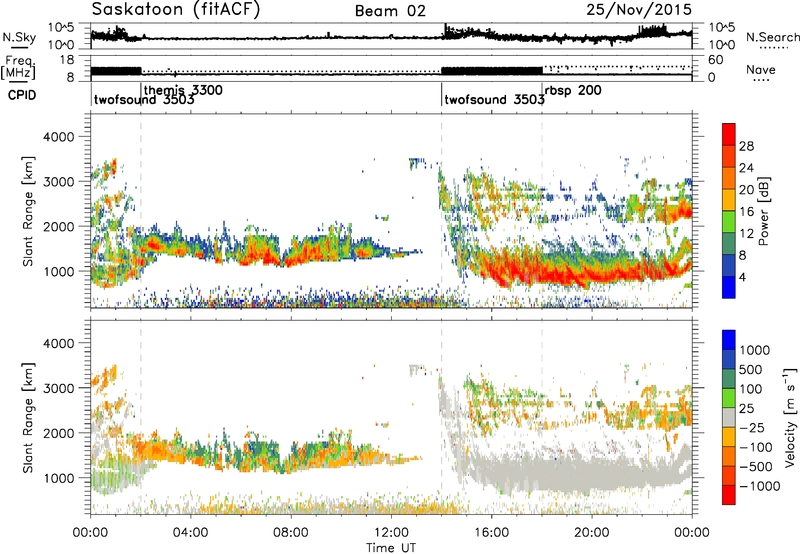The width and height of the screenshot is (800, 554).
Task: Select the Beam 02 heading
Action: 390,11
